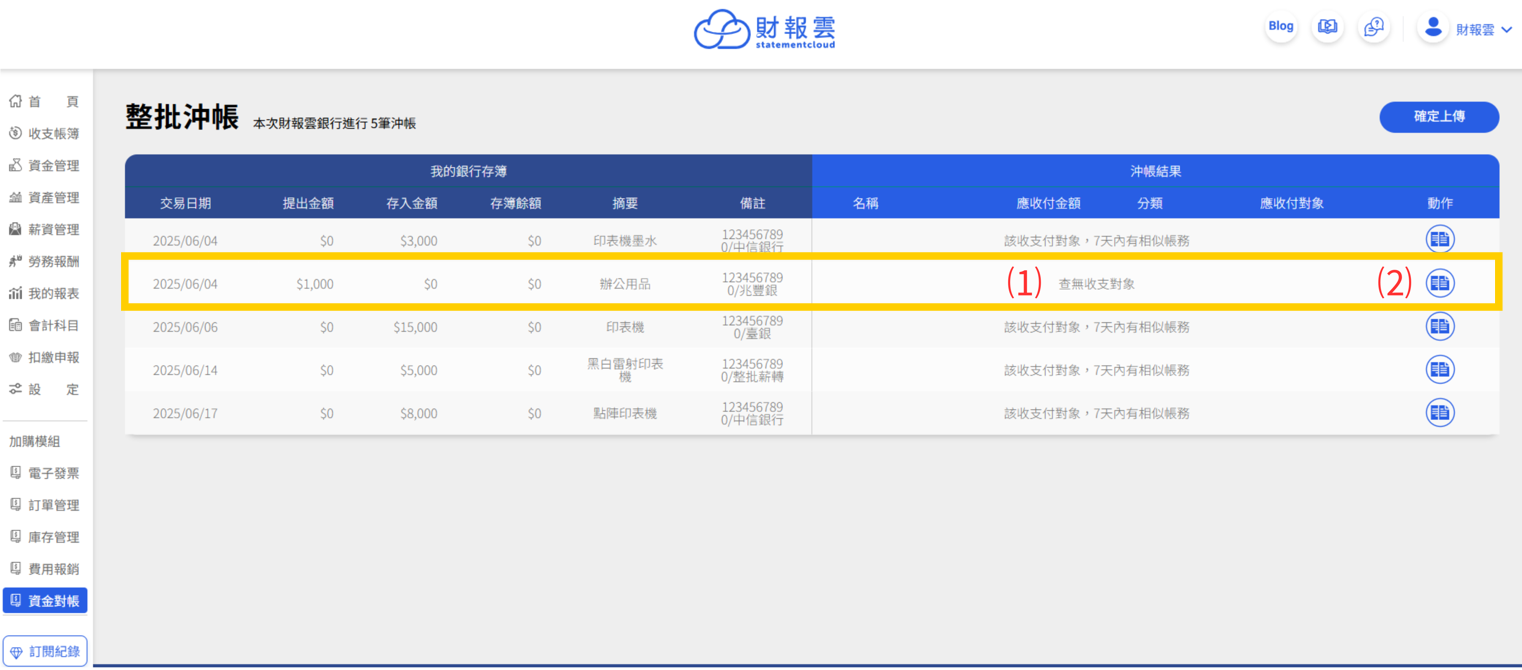This screenshot has width=1522, height=670.
Task: Open 資金管理 in the sidebar
Action: [x=44, y=166]
